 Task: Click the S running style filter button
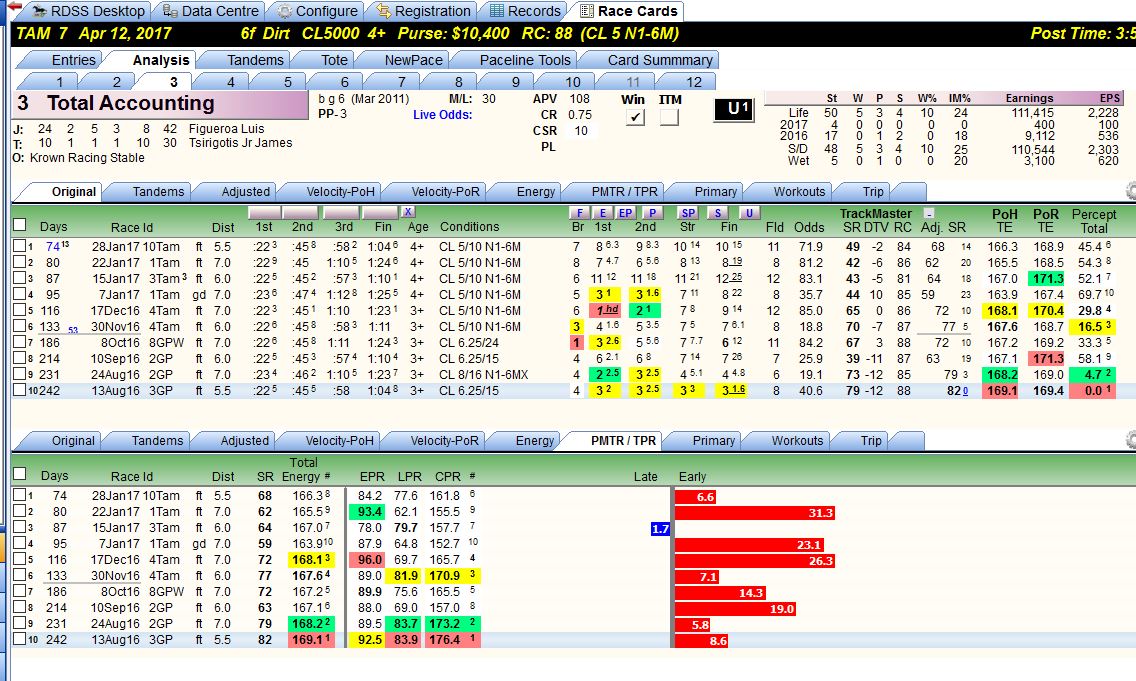(717, 212)
